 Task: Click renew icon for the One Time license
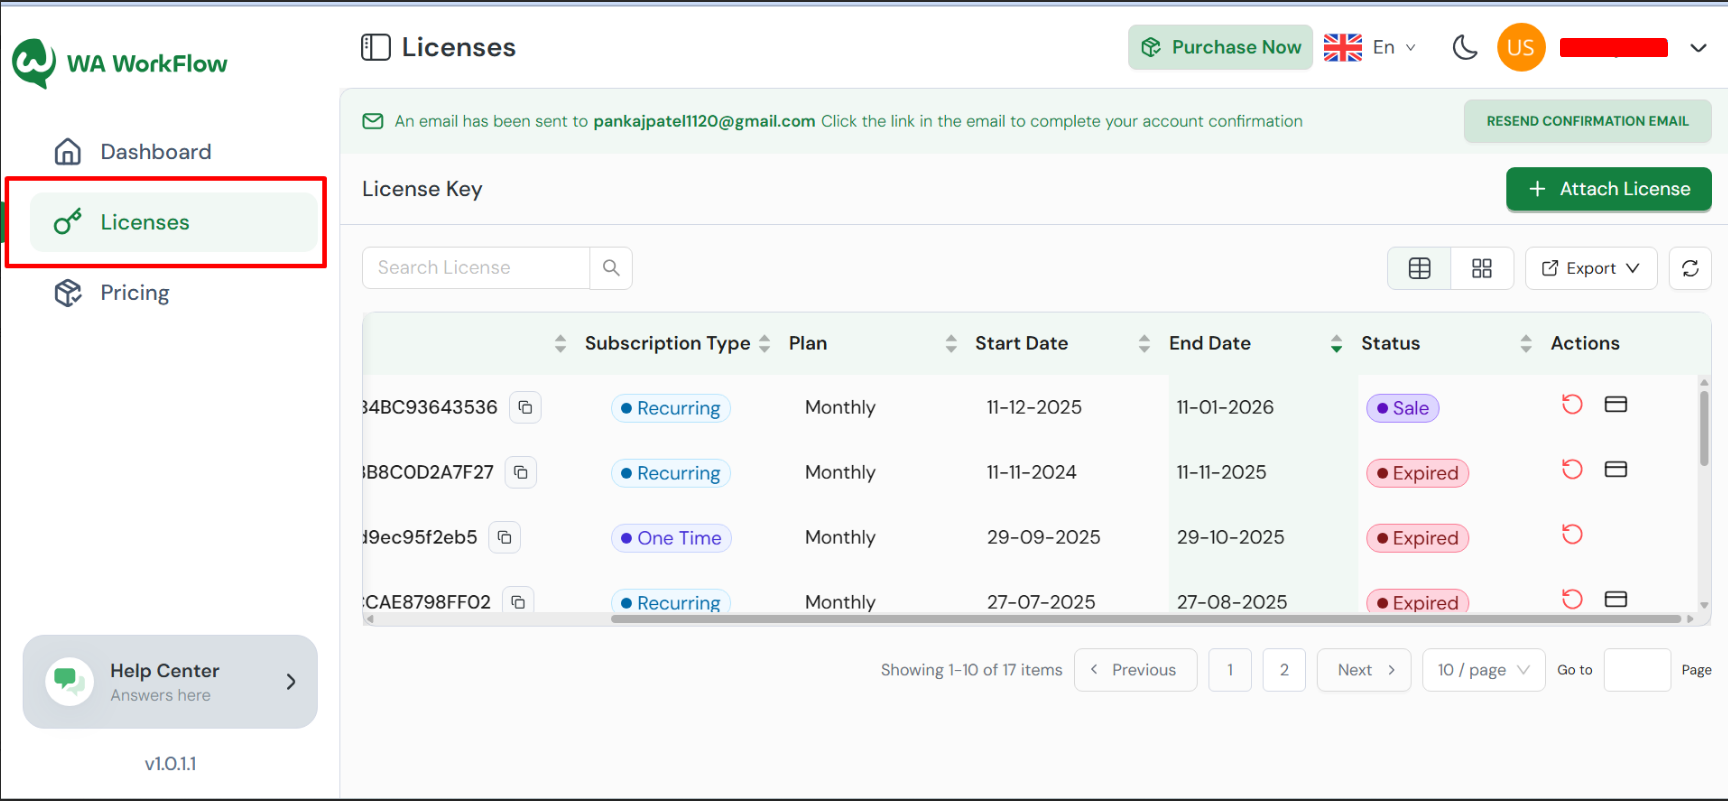pos(1572,534)
